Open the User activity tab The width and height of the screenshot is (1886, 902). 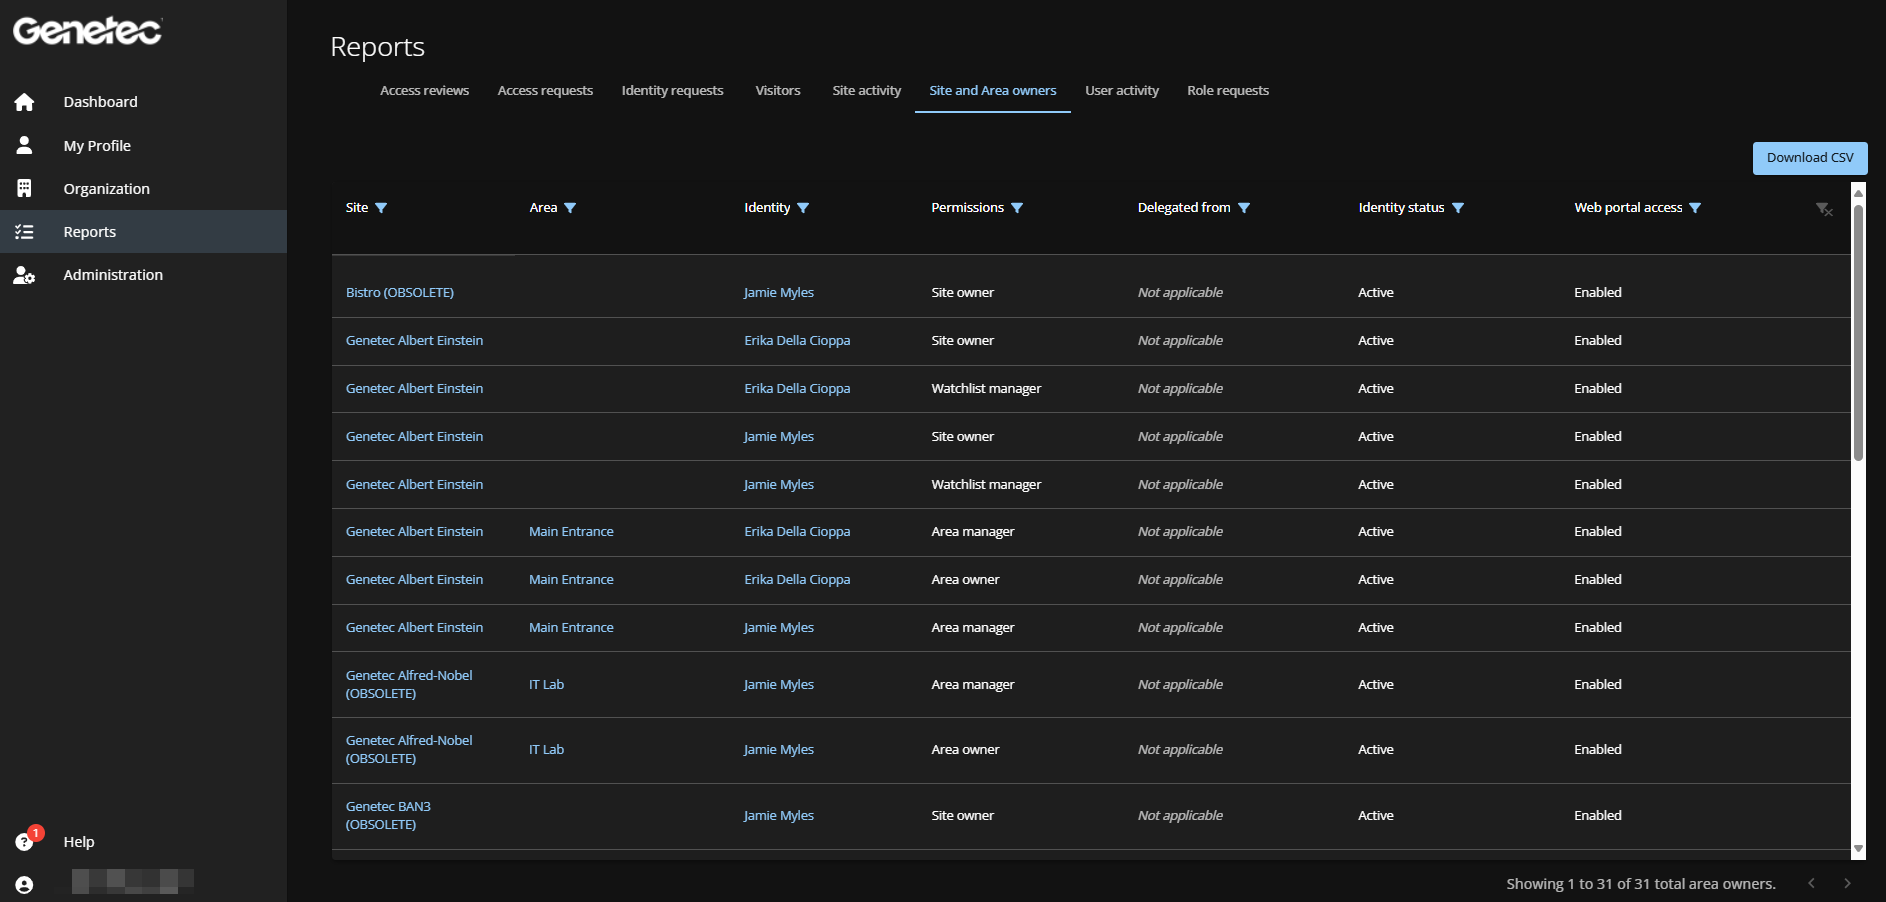point(1121,91)
